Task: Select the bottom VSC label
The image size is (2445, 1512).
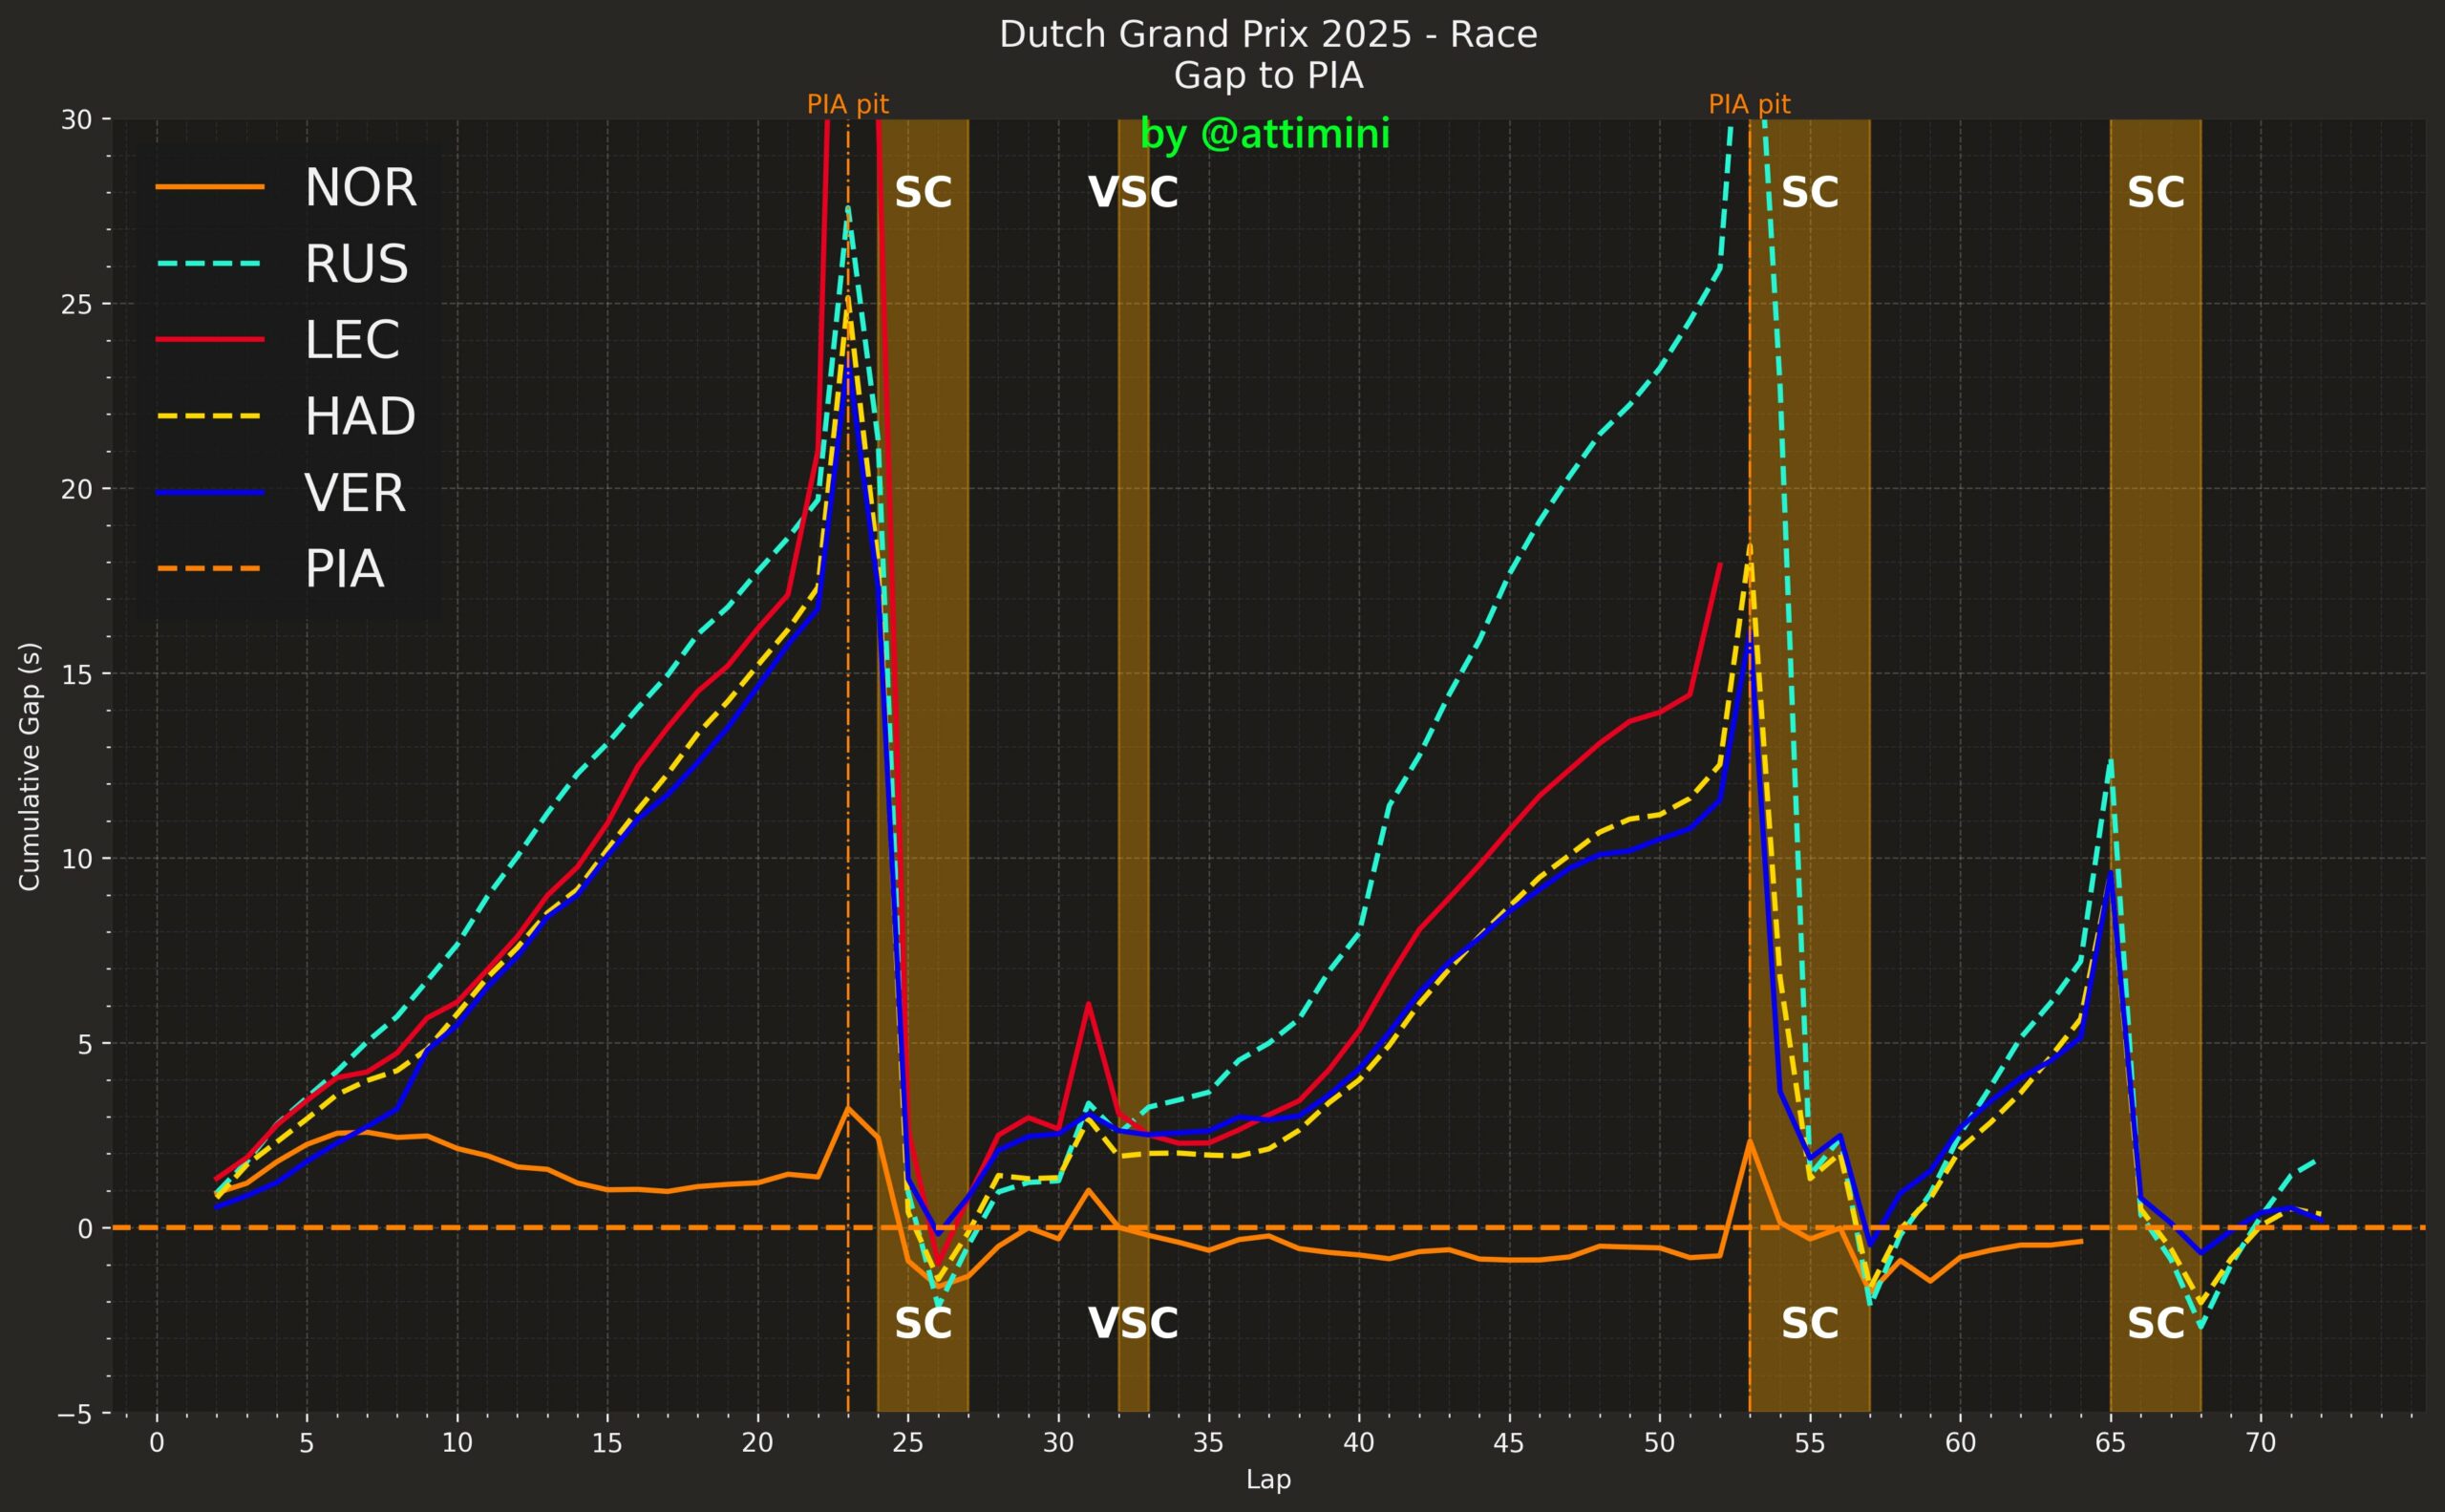Action: (1133, 1325)
